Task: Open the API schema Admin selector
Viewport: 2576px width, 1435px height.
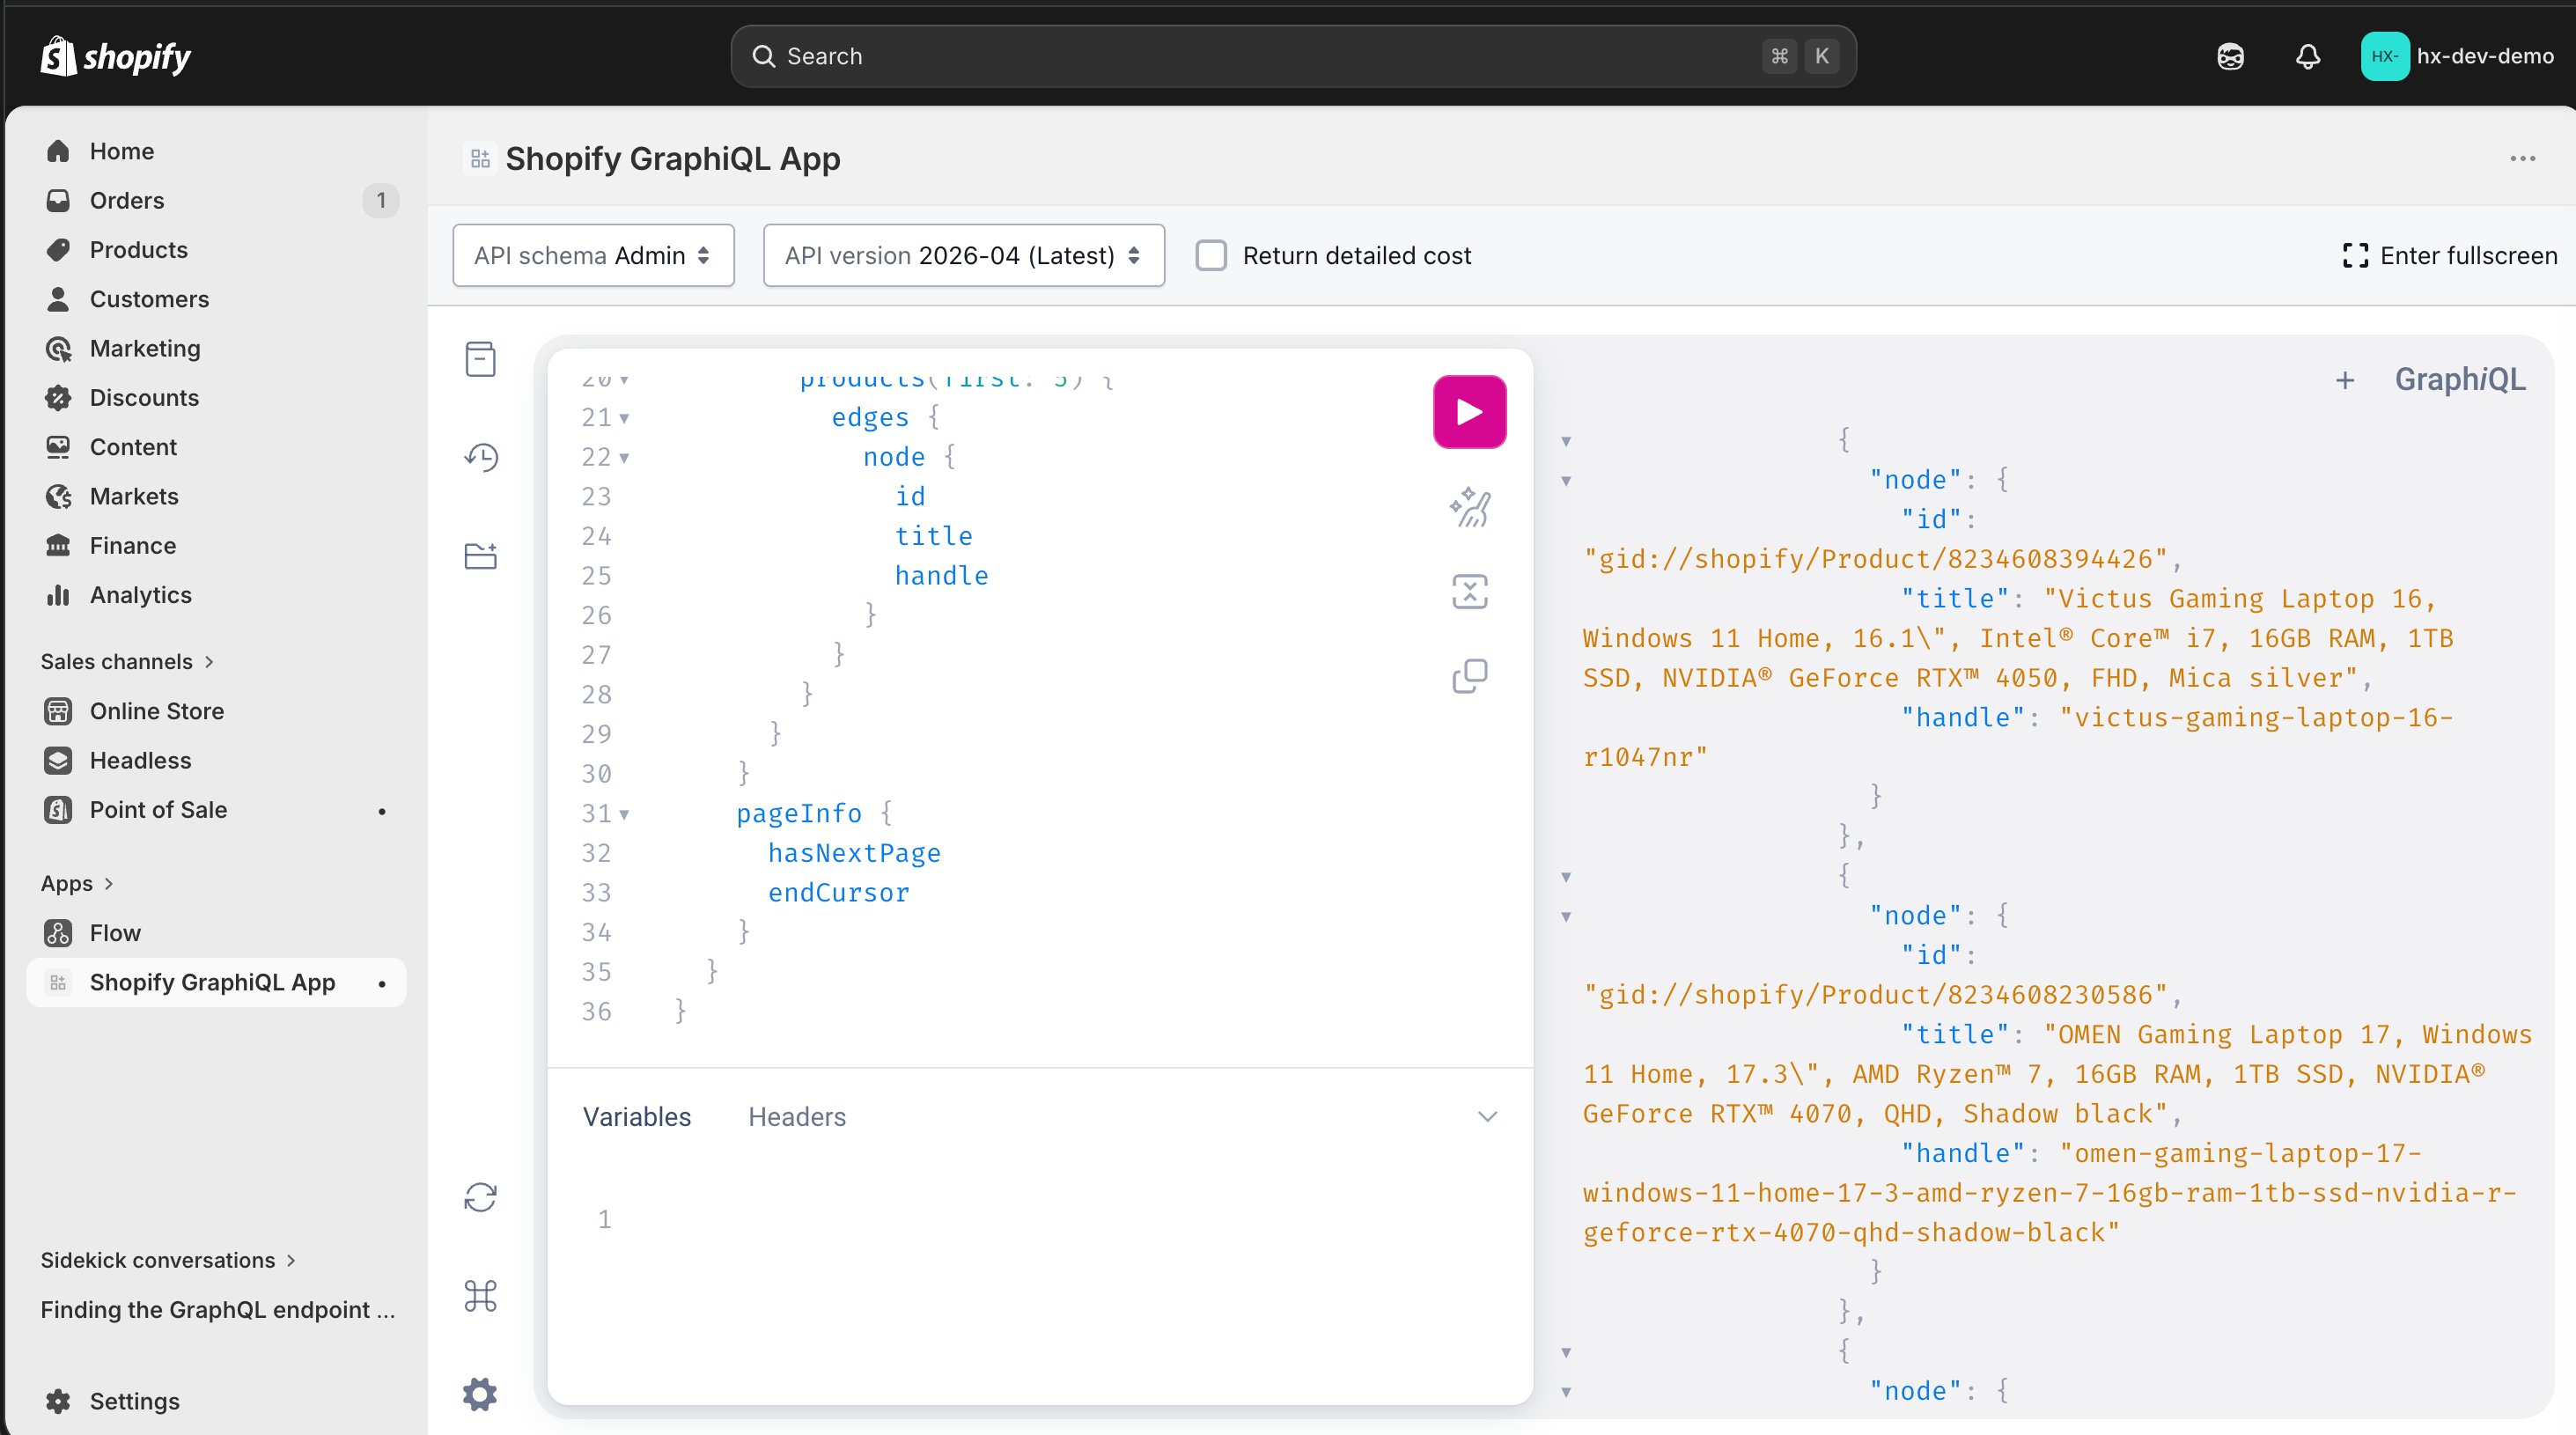Action: tap(593, 255)
